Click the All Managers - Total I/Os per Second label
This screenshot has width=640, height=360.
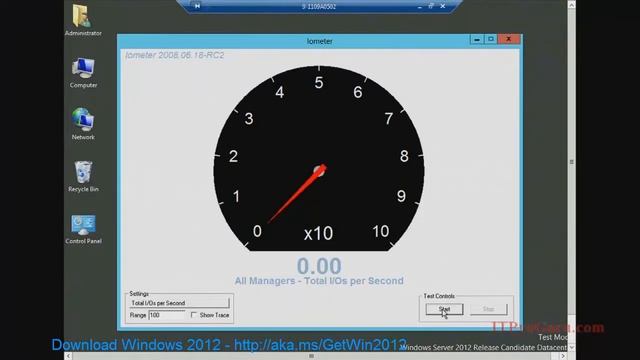pos(319,281)
